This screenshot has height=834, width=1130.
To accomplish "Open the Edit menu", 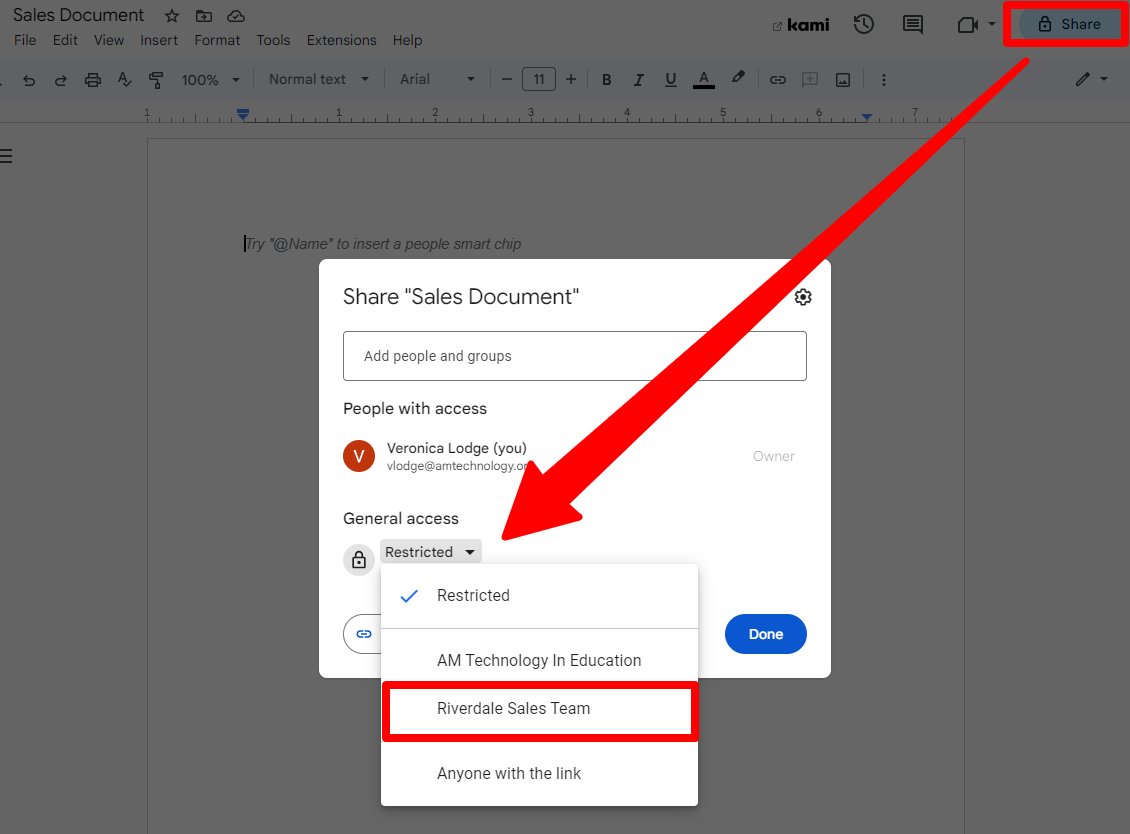I will [x=65, y=40].
